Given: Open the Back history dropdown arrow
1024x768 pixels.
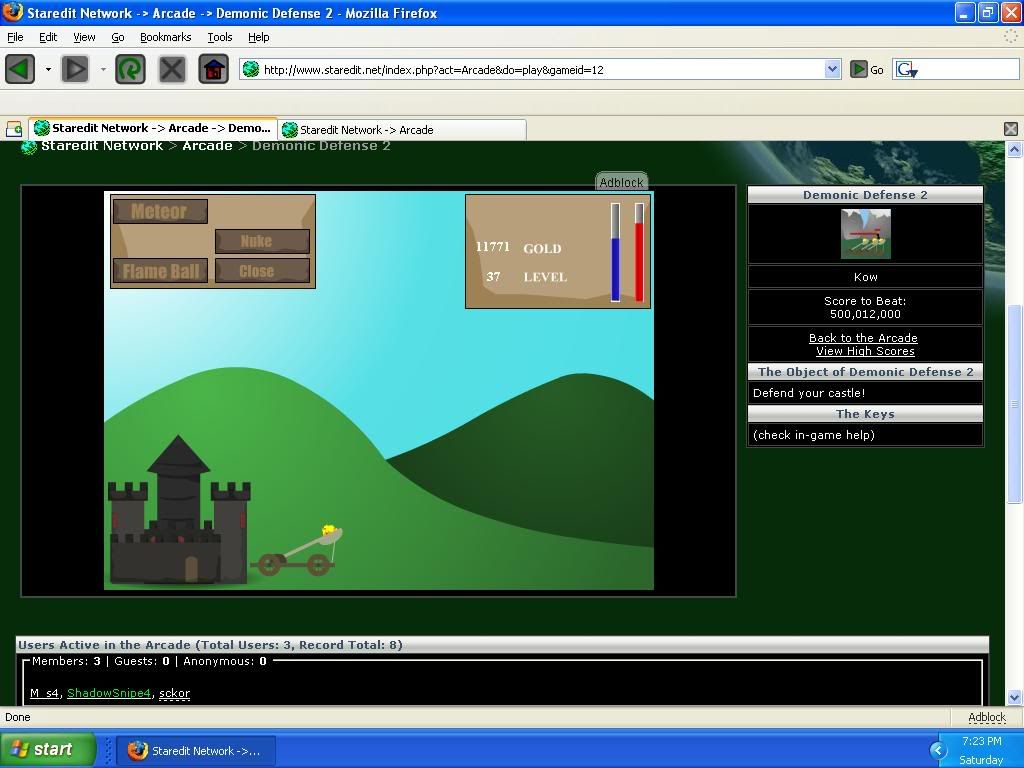Looking at the screenshot, I should (48, 69).
